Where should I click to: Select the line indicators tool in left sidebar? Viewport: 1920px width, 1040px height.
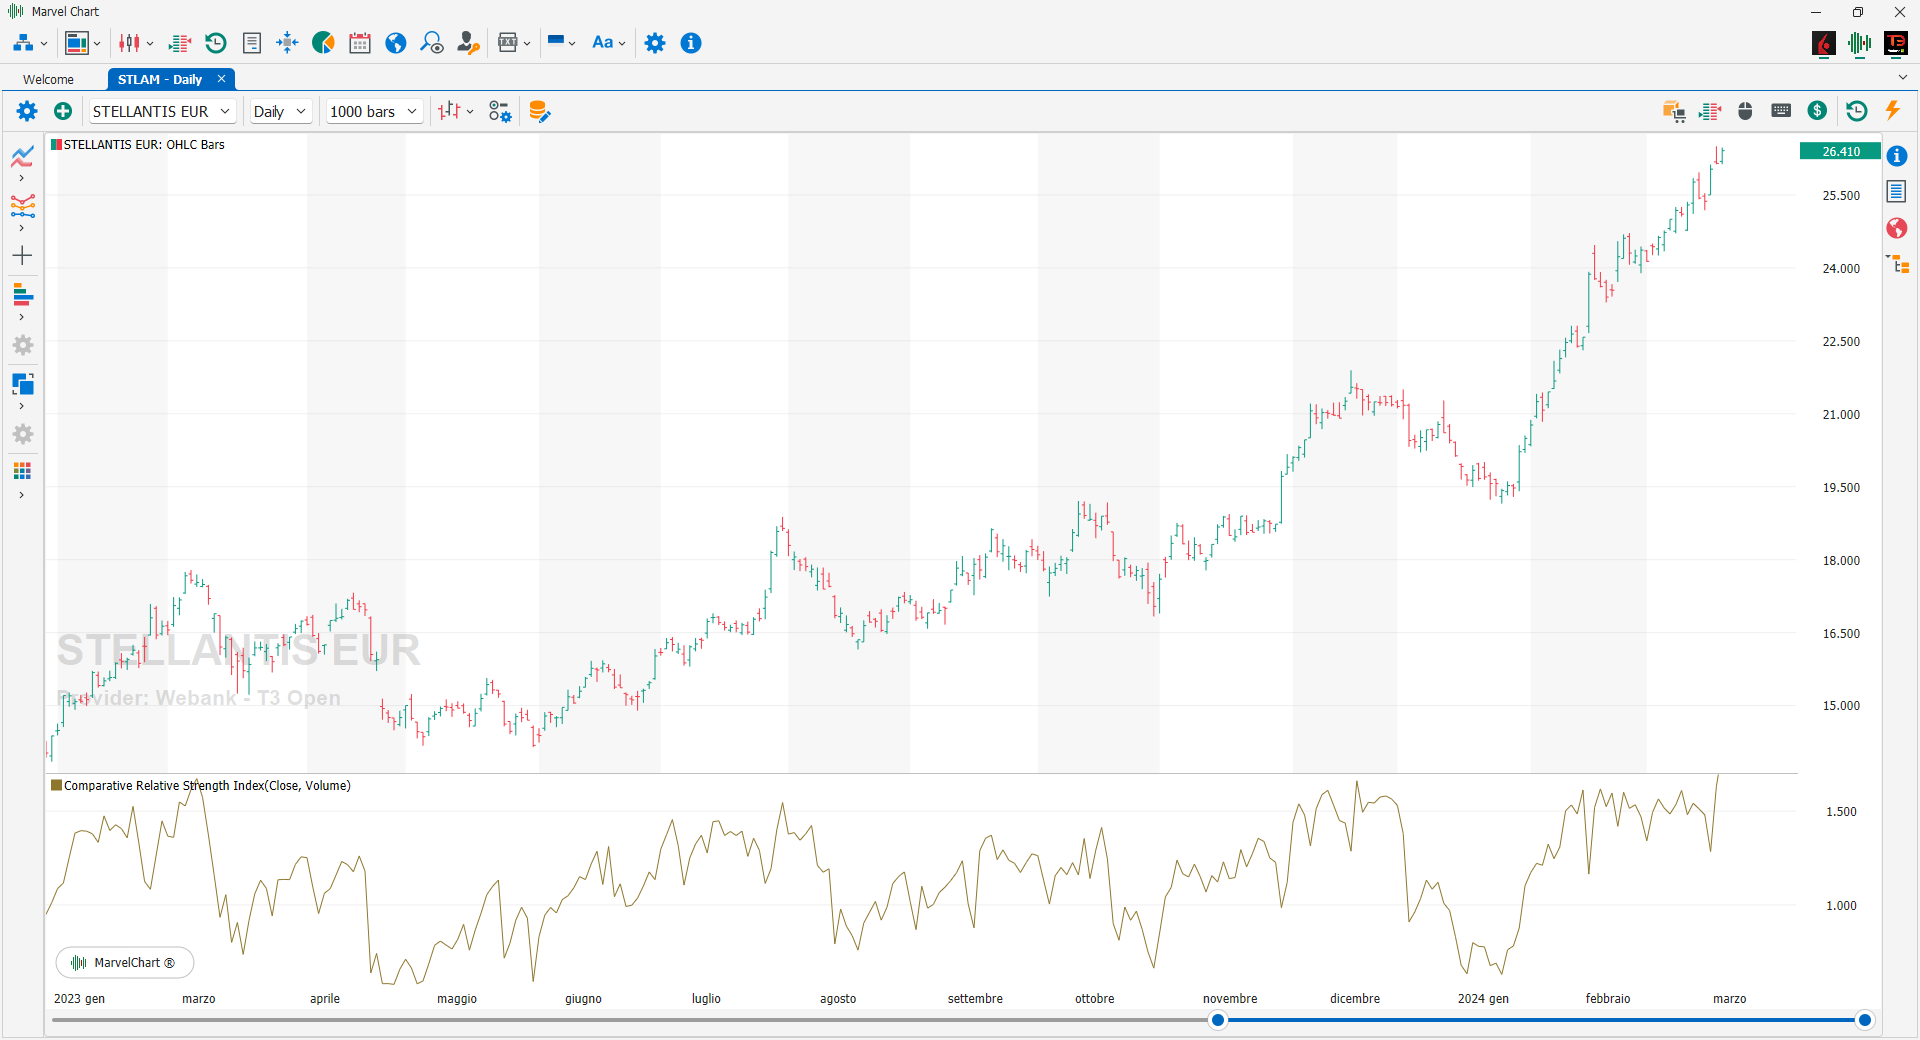23,157
